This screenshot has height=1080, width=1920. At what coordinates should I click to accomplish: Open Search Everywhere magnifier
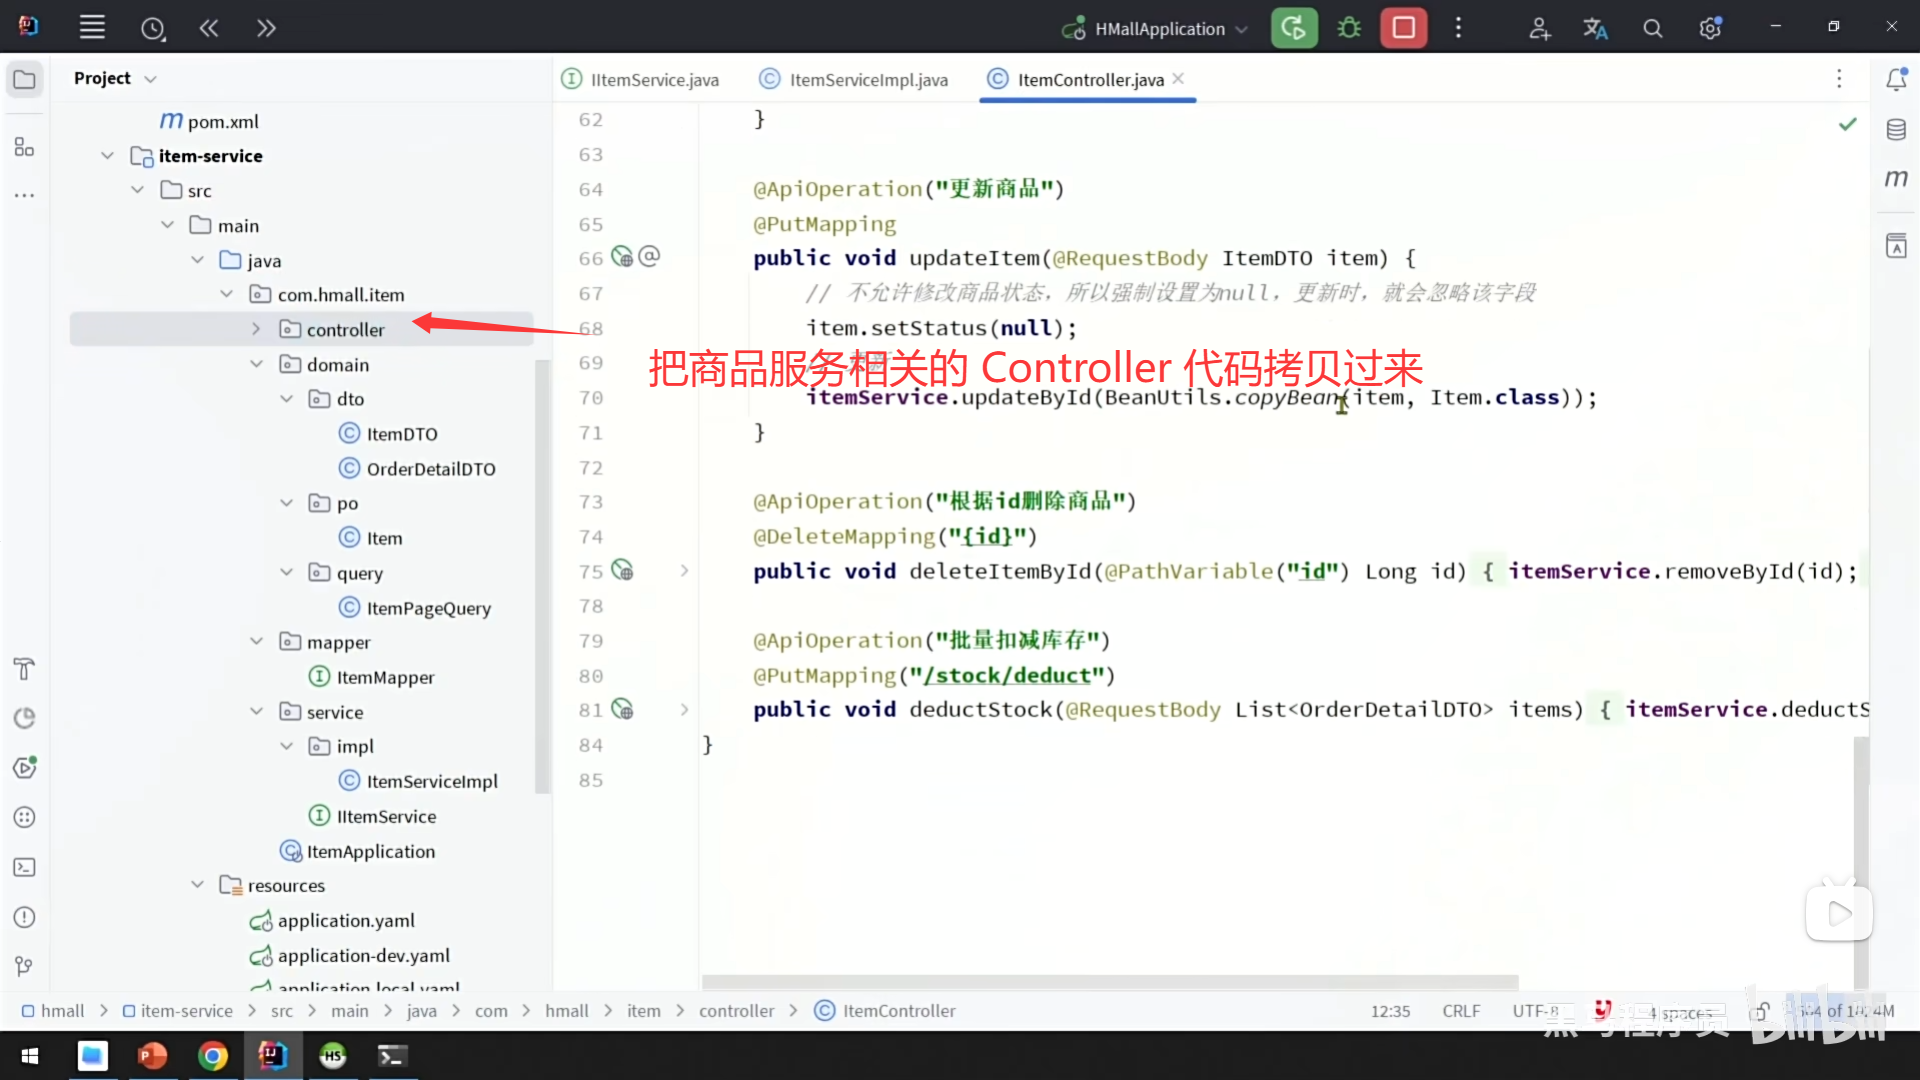[1653, 29]
